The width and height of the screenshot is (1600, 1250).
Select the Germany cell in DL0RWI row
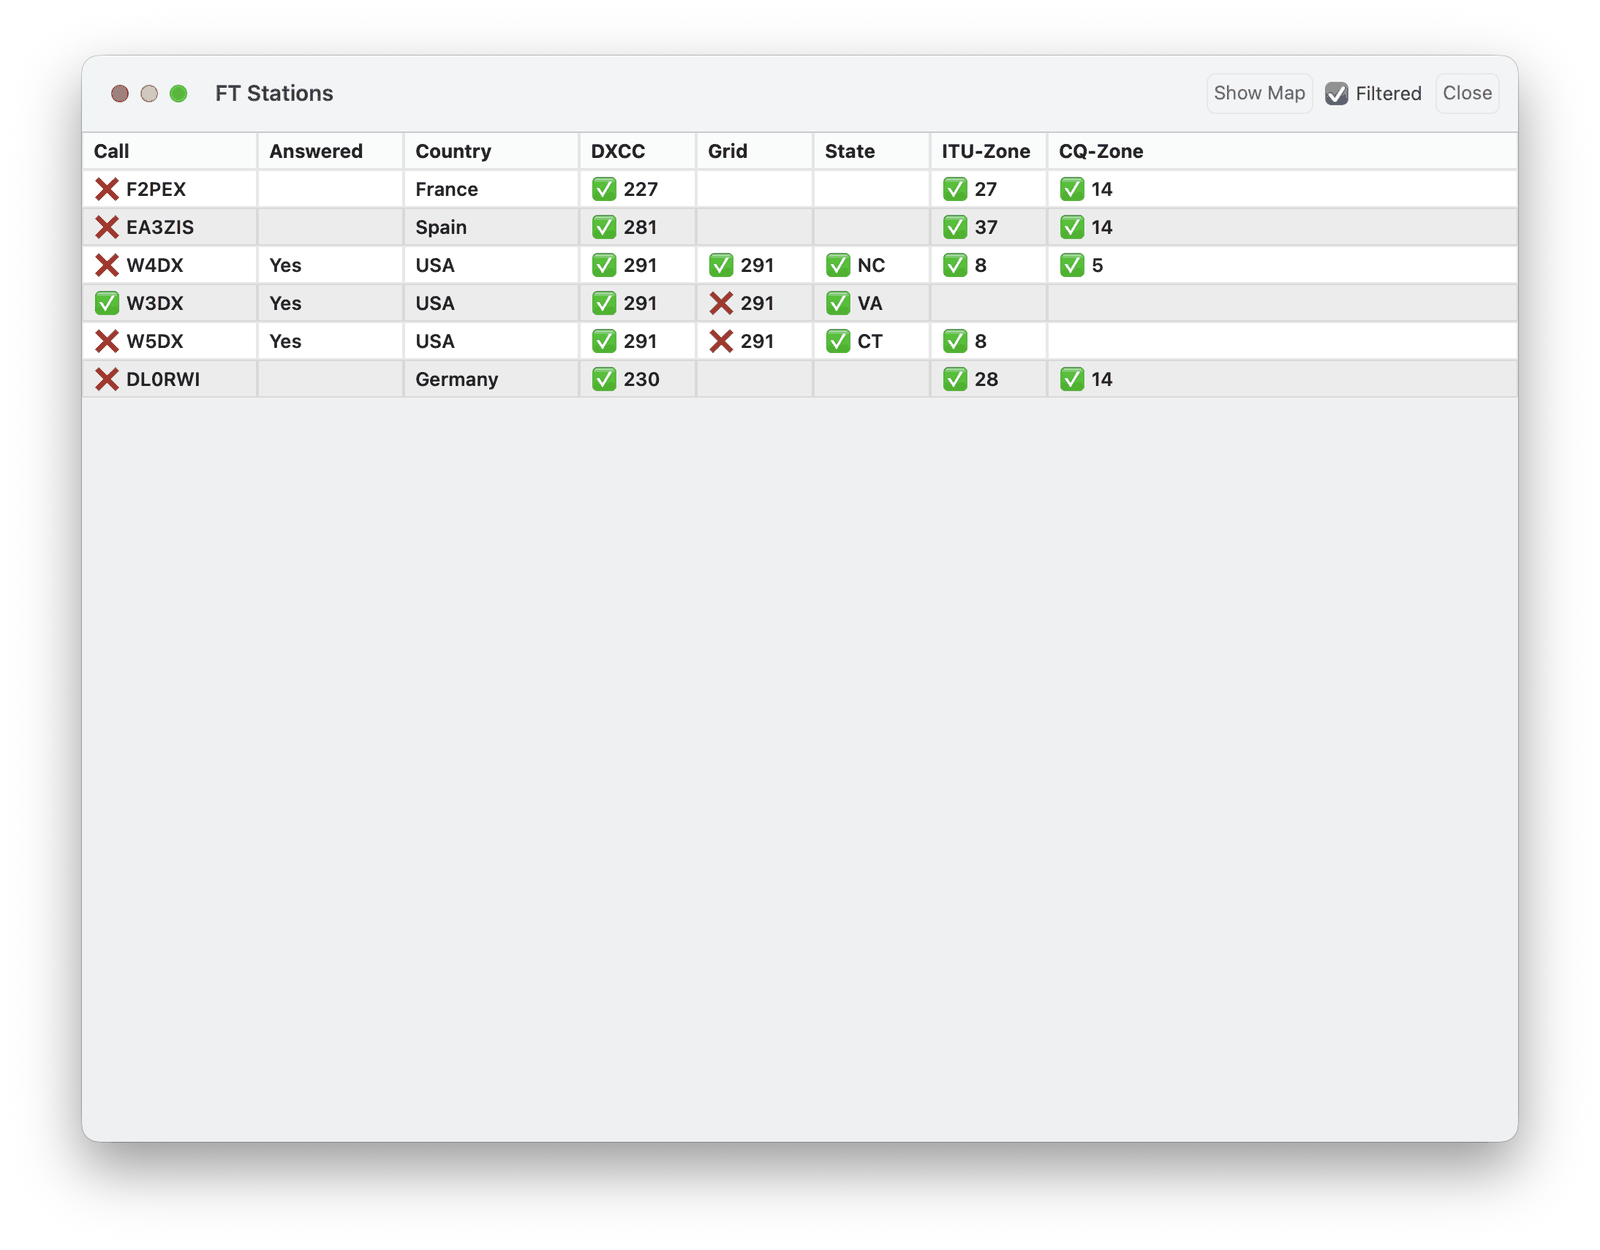pyautogui.click(x=457, y=379)
